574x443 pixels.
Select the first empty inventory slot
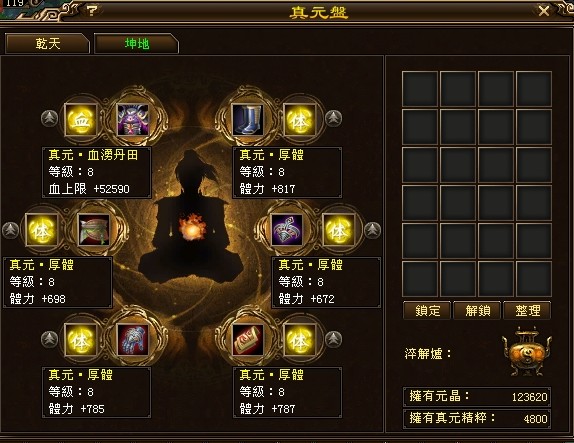pyautogui.click(x=420, y=89)
